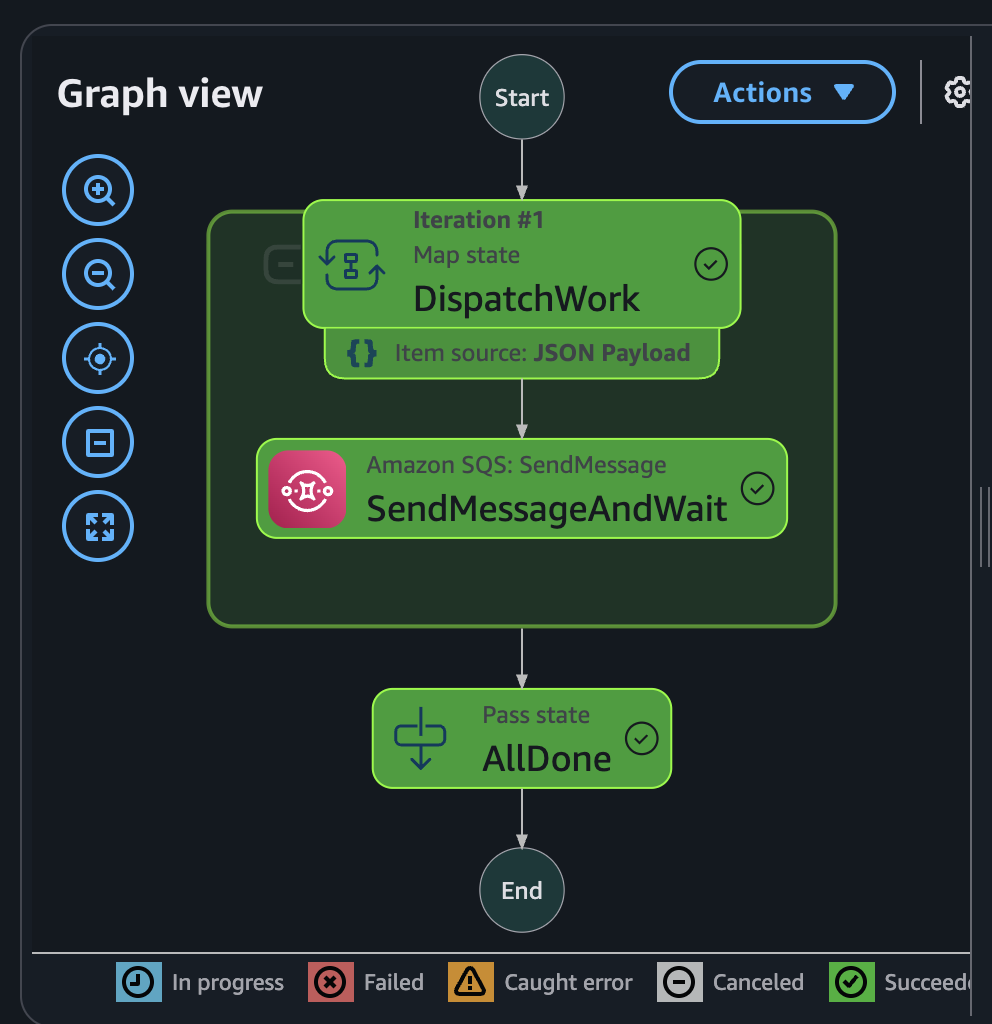Click SendMessageAndWait success checkmark
Screen dimensions: 992x1024
(758, 488)
